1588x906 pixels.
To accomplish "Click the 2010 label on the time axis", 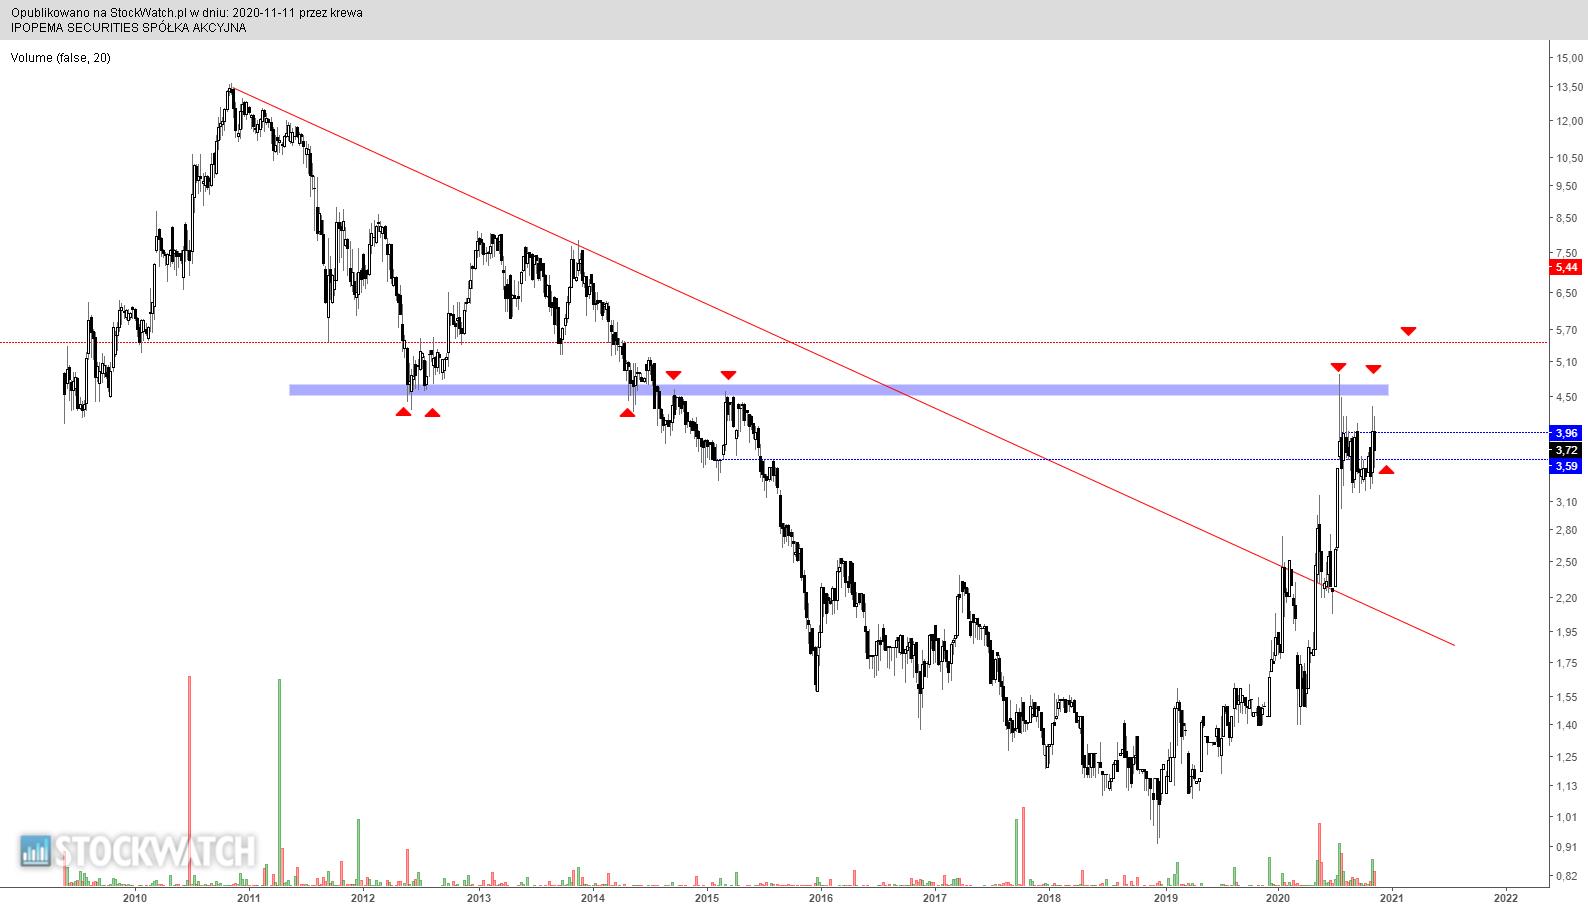I will click(134, 898).
